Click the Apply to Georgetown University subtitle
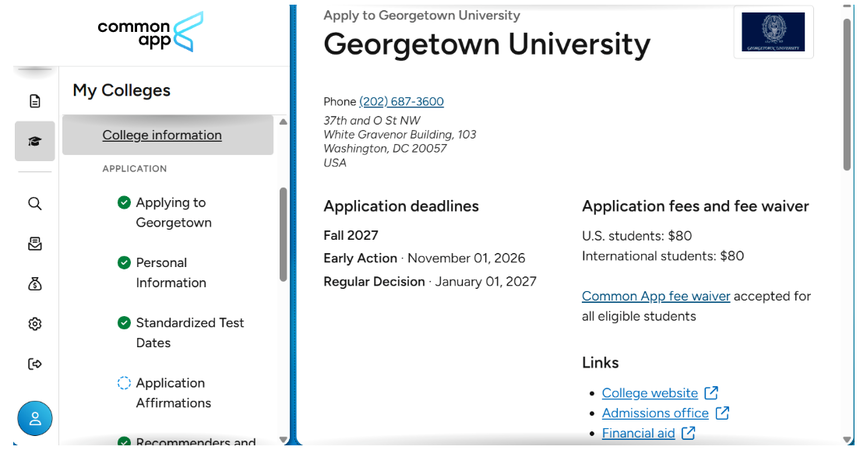 pyautogui.click(x=422, y=15)
